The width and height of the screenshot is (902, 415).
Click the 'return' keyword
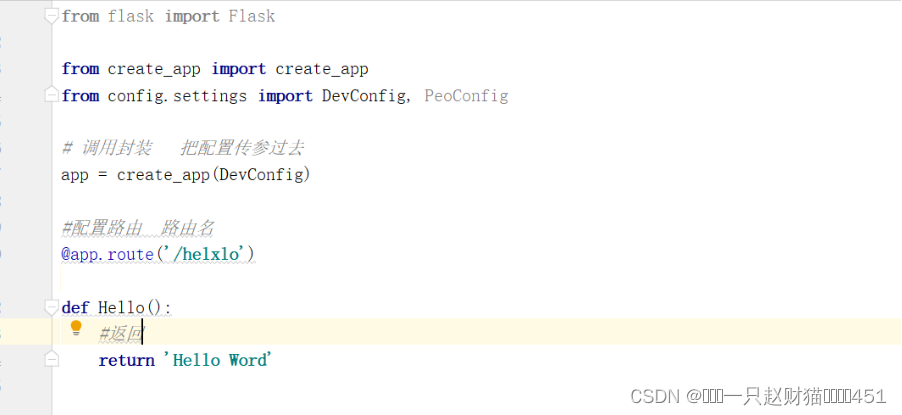pyautogui.click(x=127, y=360)
